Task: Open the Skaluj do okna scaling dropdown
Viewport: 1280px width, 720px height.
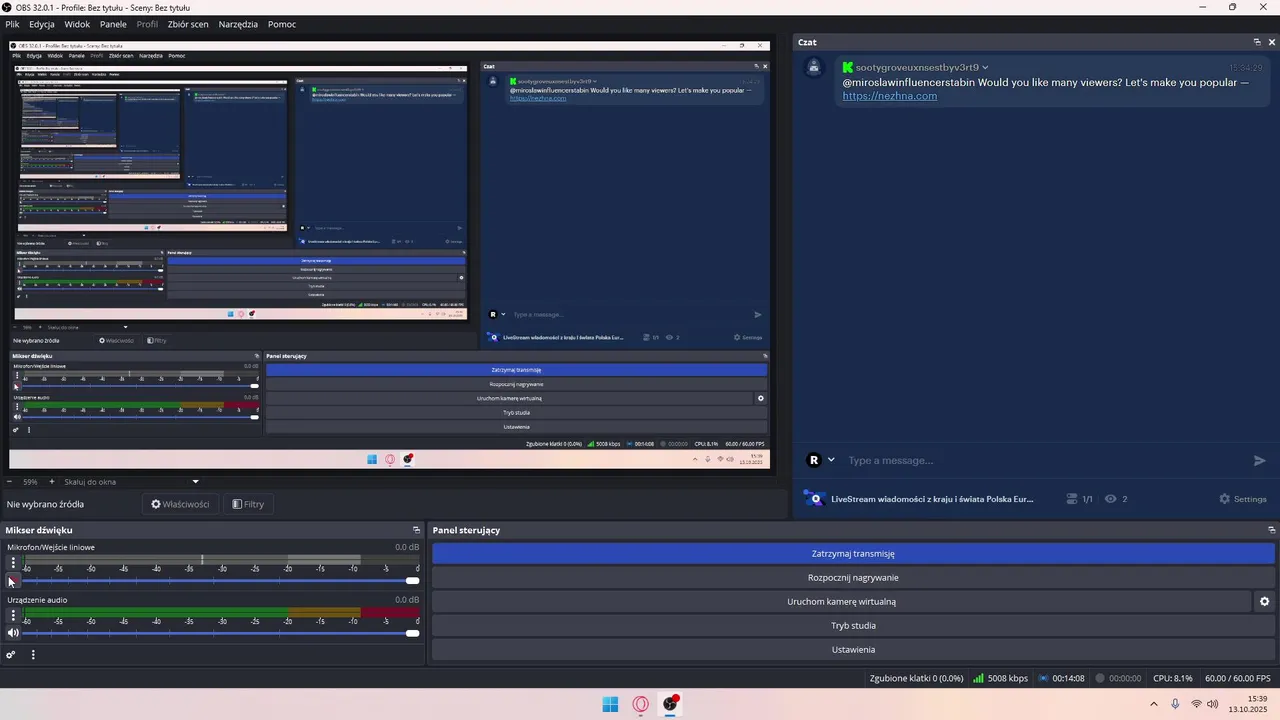Action: (x=132, y=482)
